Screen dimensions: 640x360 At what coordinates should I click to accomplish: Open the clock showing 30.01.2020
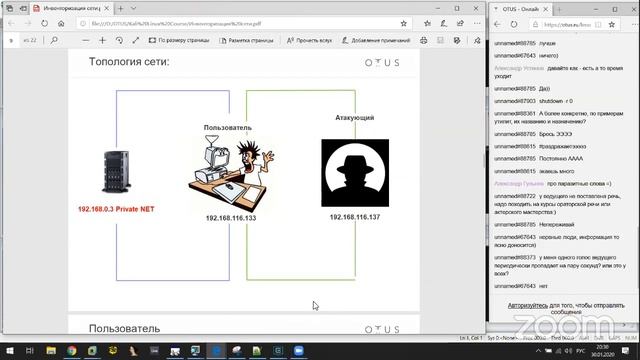603,351
